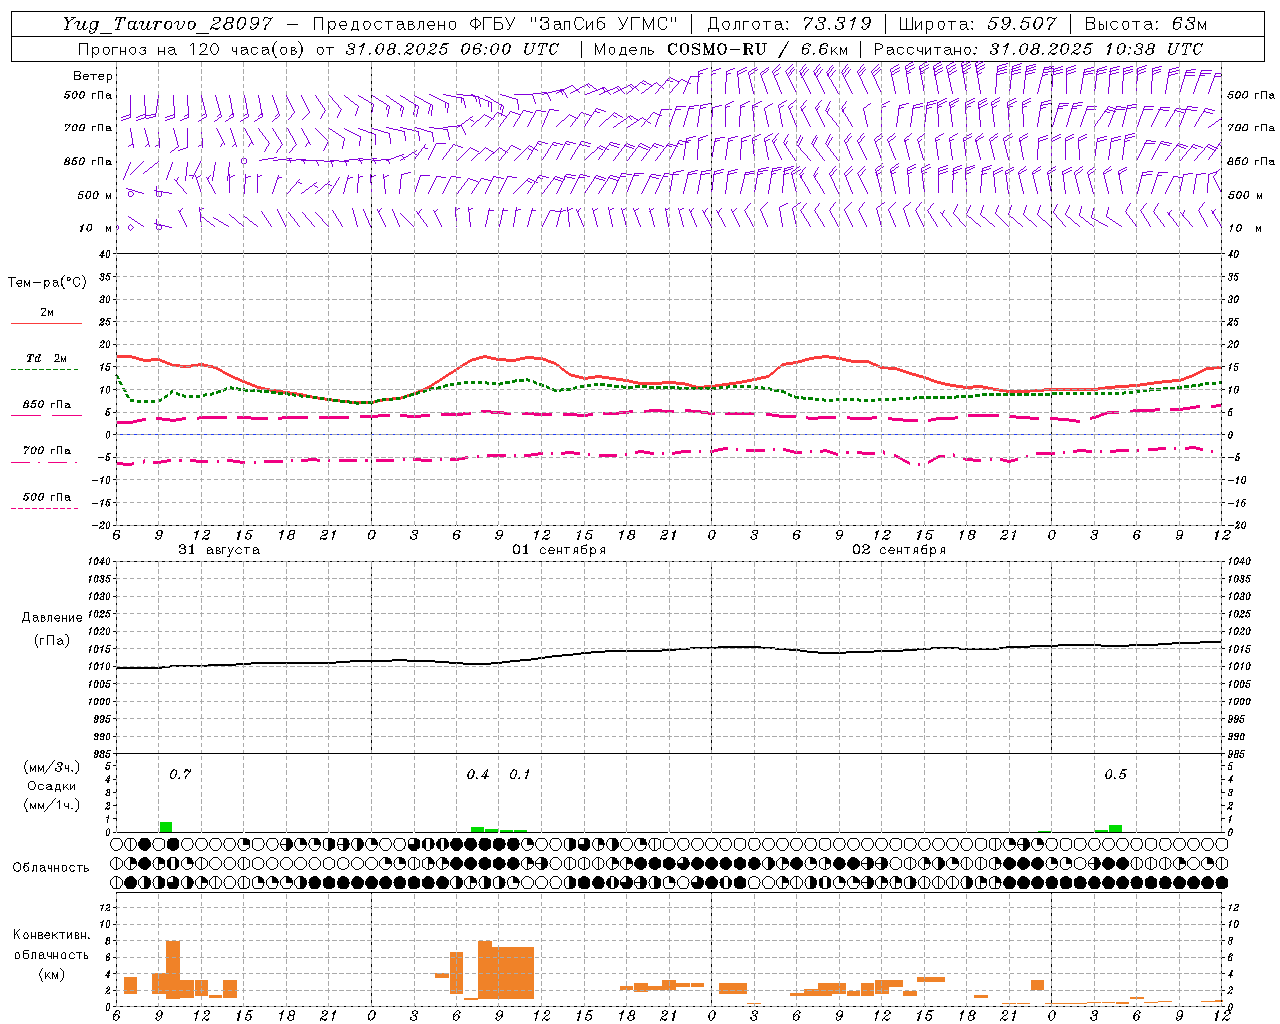Viewport: 1280px width, 1024px height.
Task: Click the date label 02 сентября
Action: 899,550
